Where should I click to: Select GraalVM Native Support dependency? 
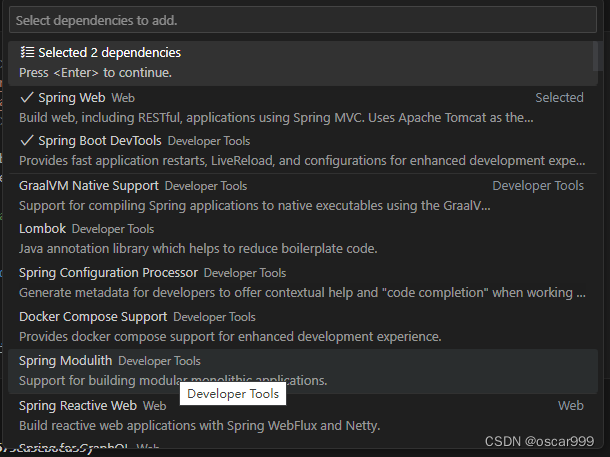click(x=303, y=196)
